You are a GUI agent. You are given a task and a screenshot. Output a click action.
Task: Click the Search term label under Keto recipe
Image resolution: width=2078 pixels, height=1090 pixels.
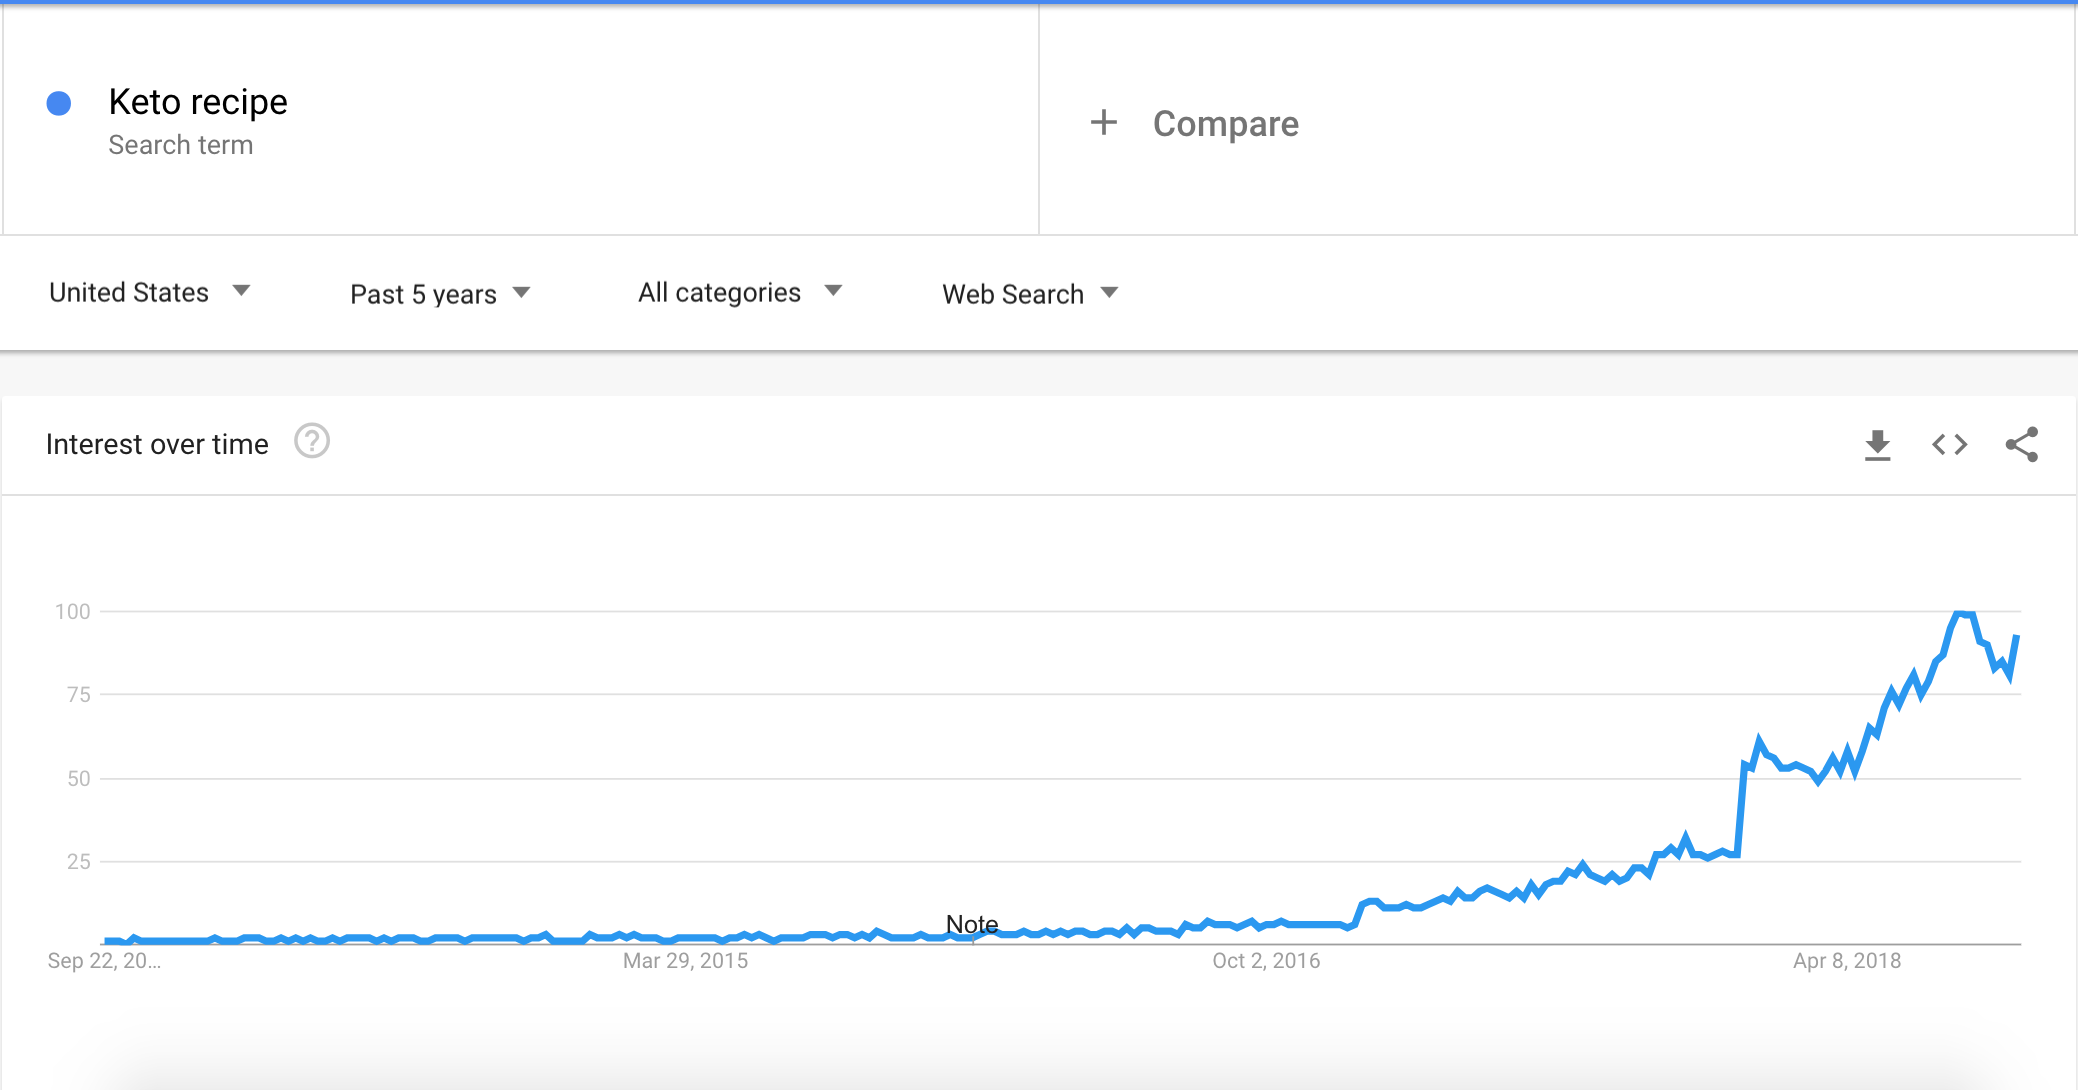coord(181,145)
